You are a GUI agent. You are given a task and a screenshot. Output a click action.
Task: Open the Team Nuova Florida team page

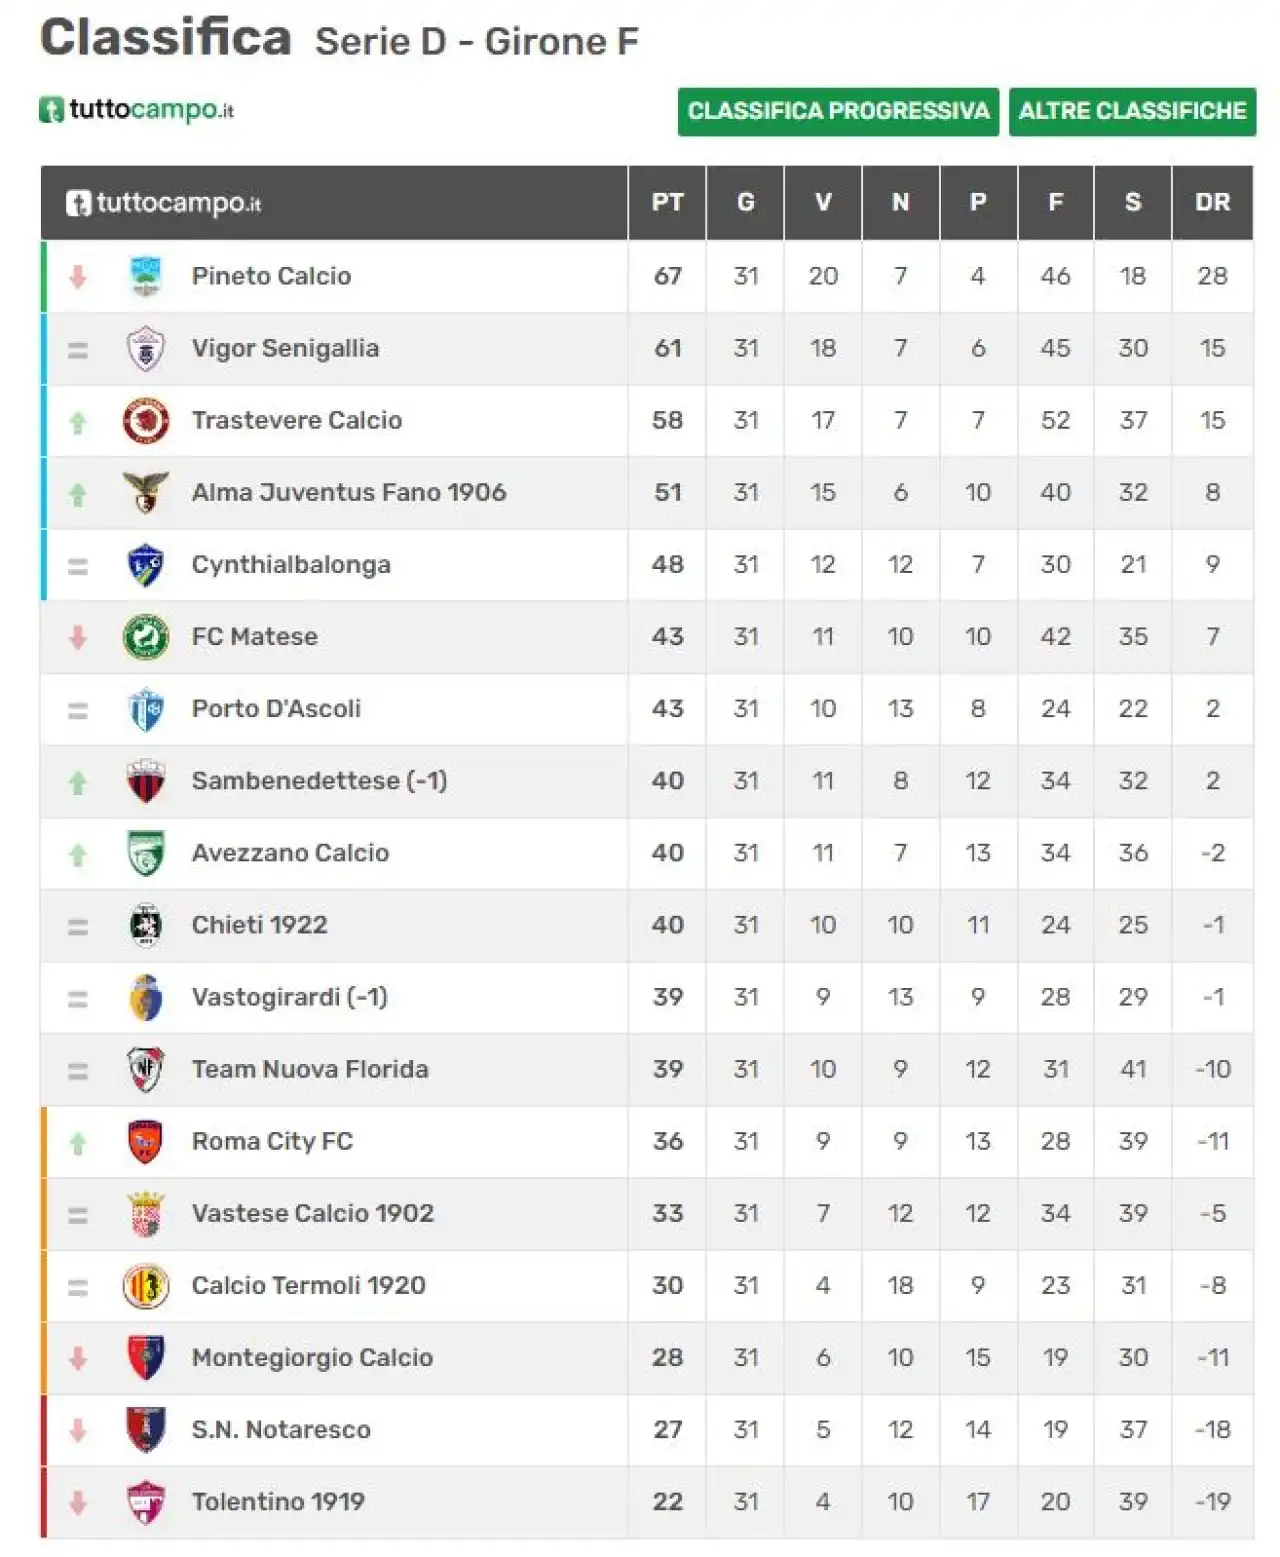(310, 1069)
